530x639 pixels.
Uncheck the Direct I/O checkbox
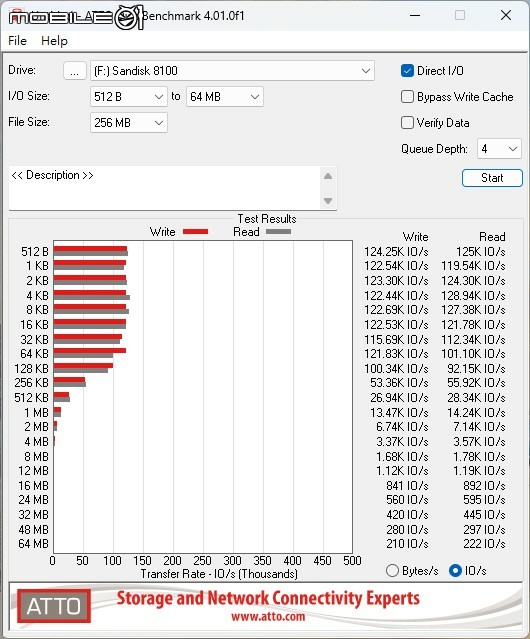407,71
